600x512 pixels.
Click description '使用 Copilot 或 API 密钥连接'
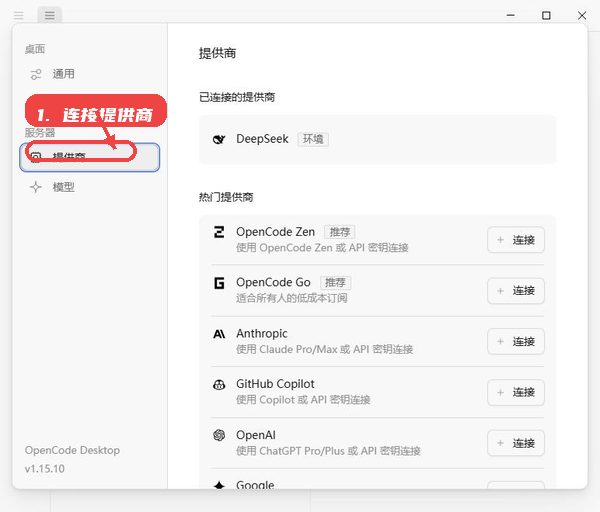(303, 400)
